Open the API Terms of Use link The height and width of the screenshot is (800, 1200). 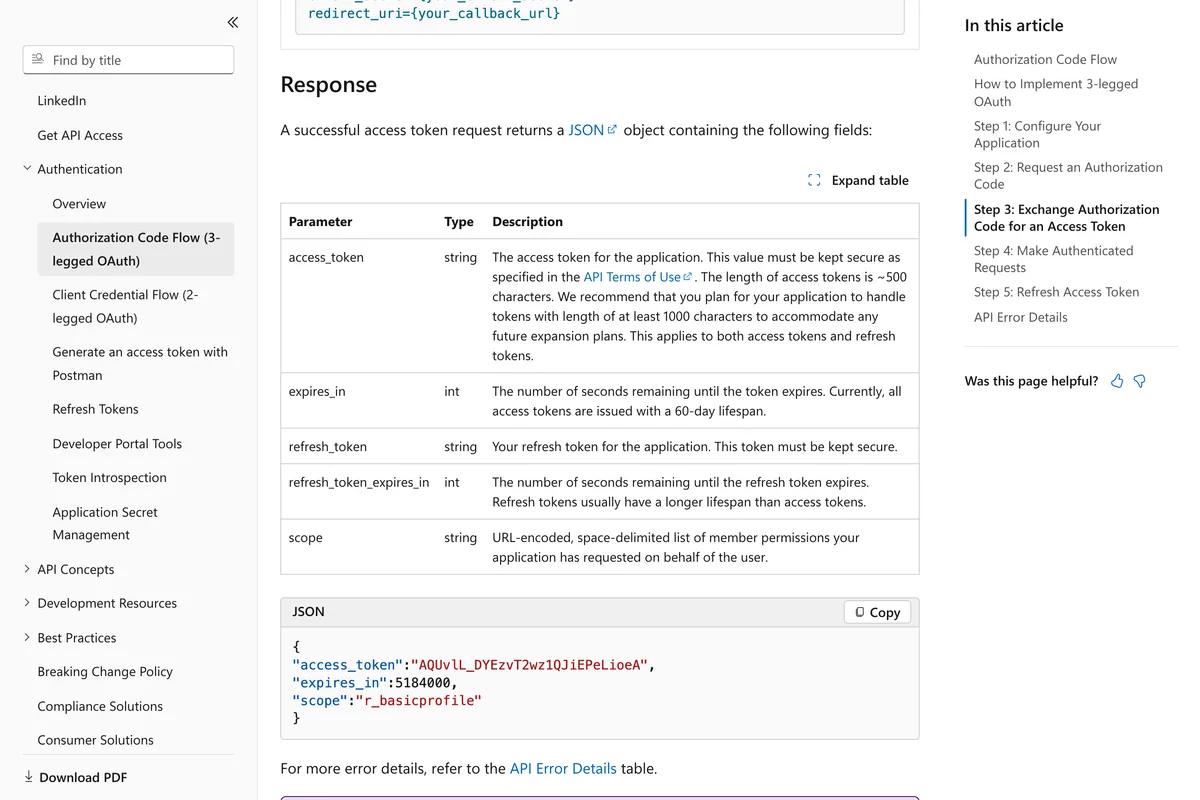pyautogui.click(x=638, y=277)
